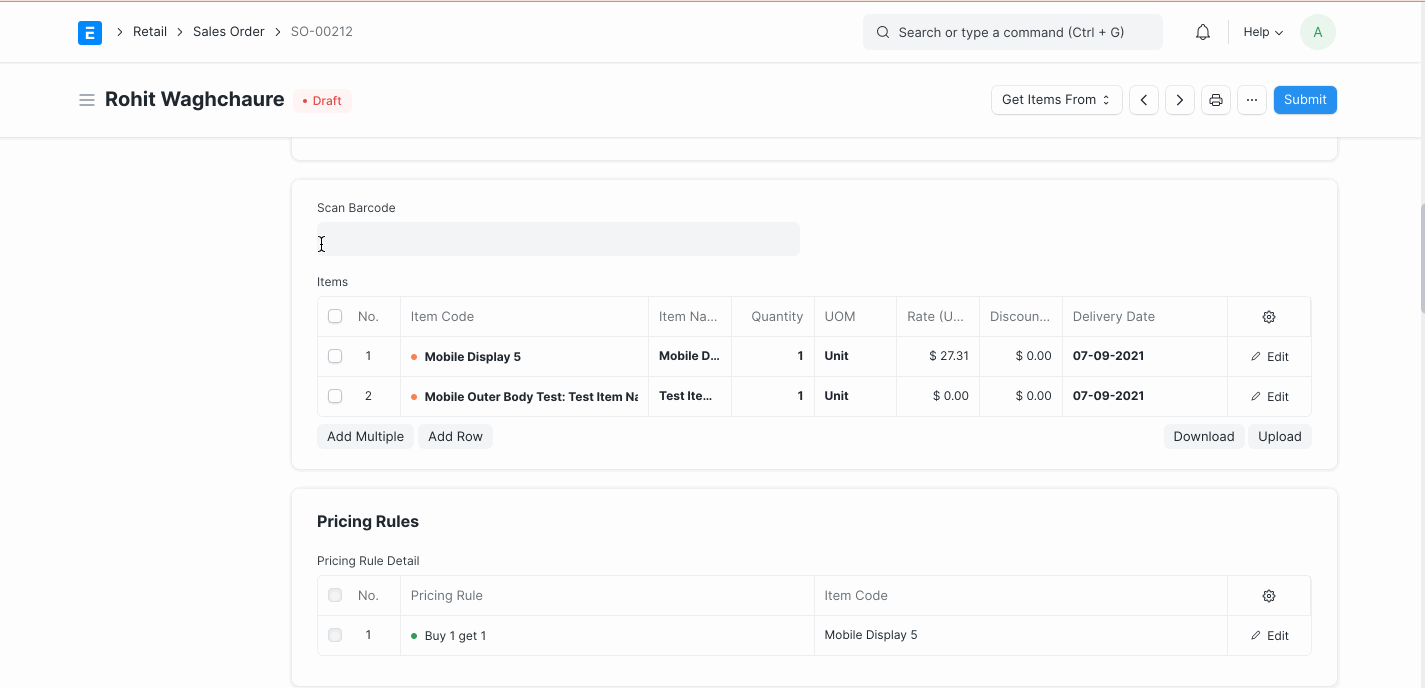Select all rows checkbox in Items table
The height and width of the screenshot is (688, 1425).
tap(335, 316)
